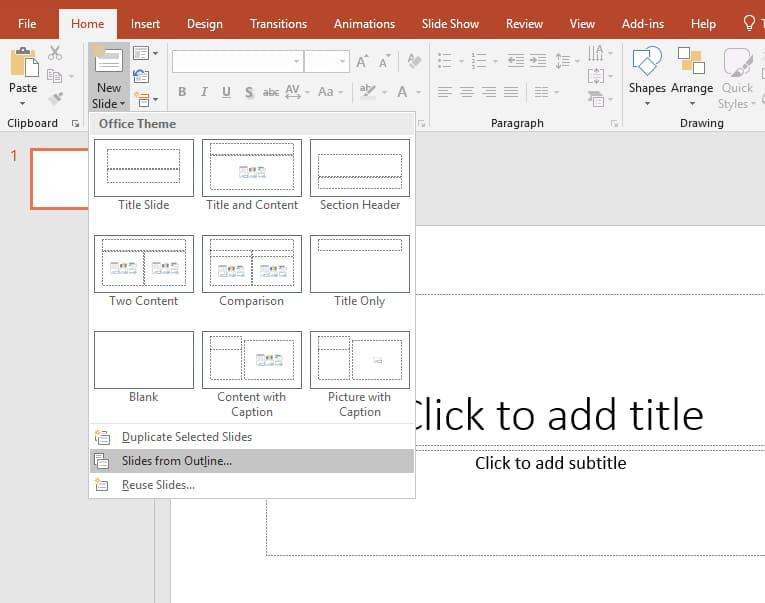Click Change Case Aa icon
Screen dimensions: 765x603
[325, 92]
